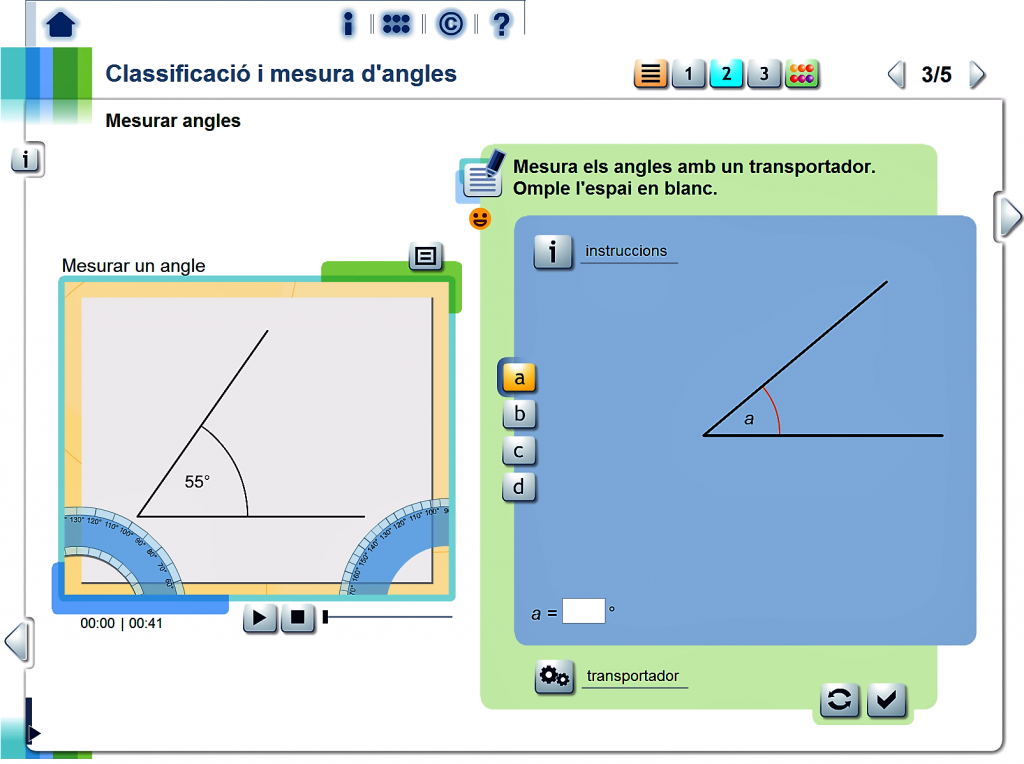Open the copyright information icon
1024x764 pixels.
click(450, 24)
